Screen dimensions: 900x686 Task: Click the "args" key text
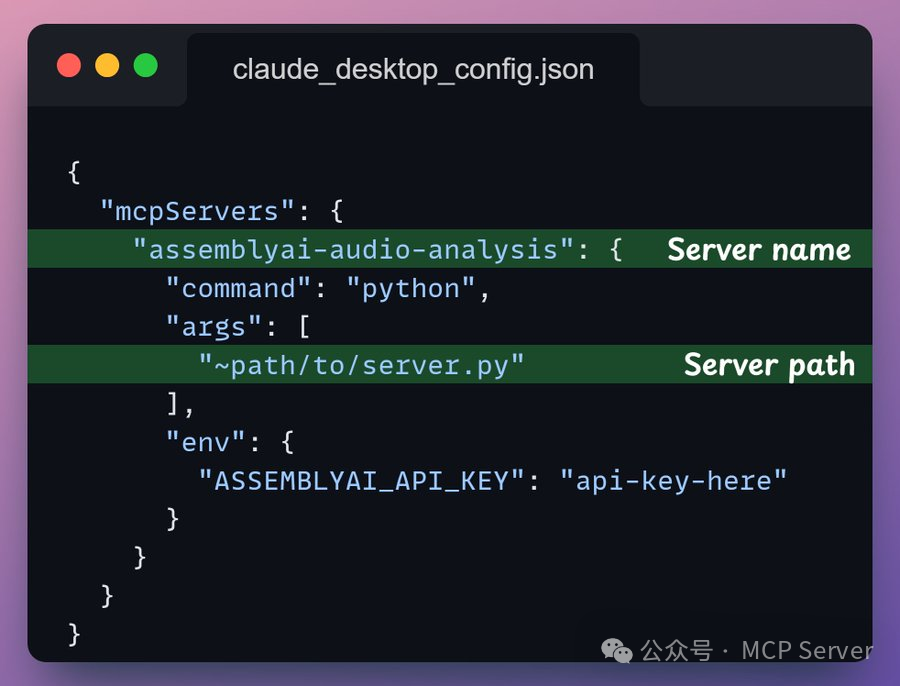pyautogui.click(x=214, y=327)
